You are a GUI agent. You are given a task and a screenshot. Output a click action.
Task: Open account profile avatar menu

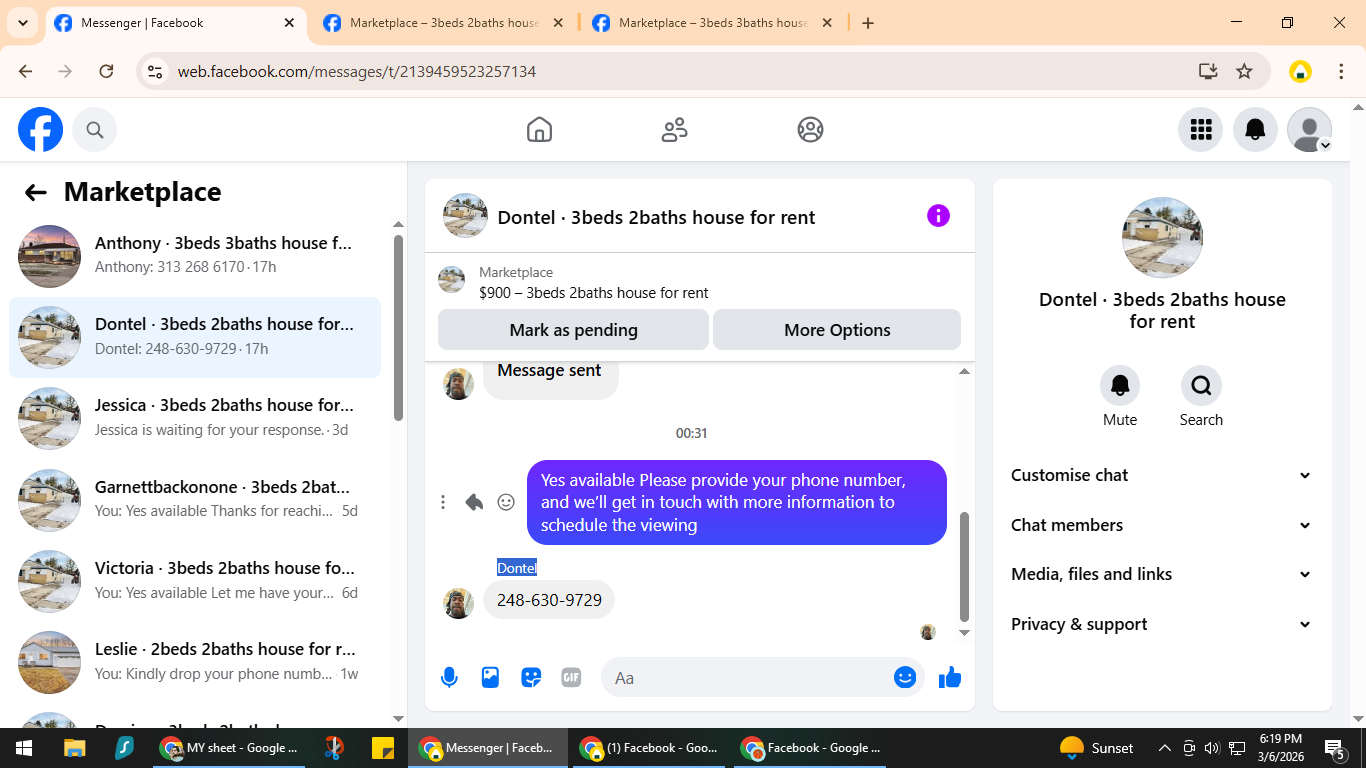(1309, 130)
